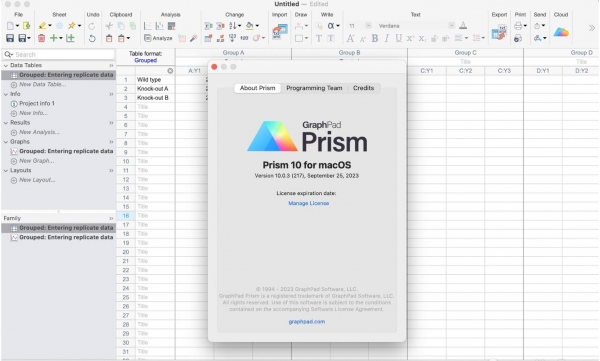Viewport: 600px width, 361px height.
Task: Click the Wild type row title
Action: 155,80
